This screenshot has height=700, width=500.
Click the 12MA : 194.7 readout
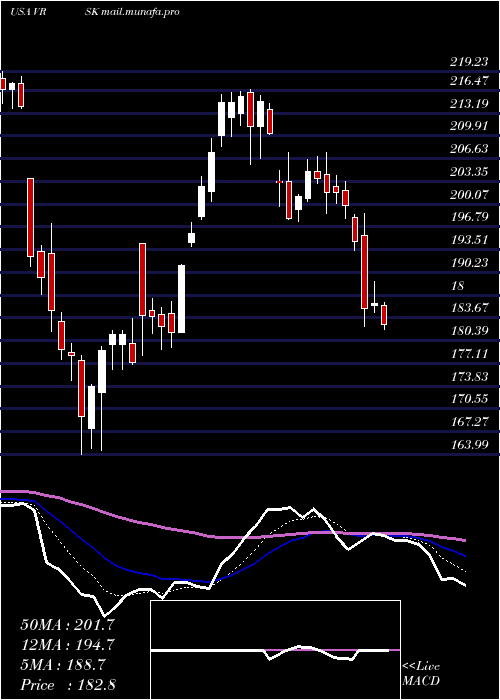(67, 645)
